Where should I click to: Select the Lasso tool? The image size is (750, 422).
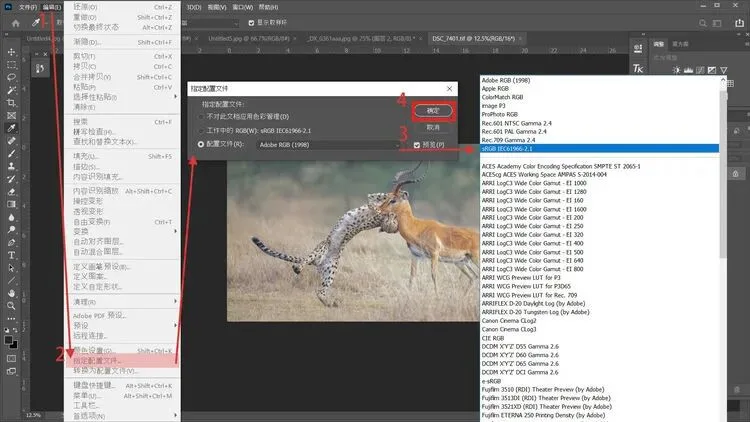pos(11,77)
